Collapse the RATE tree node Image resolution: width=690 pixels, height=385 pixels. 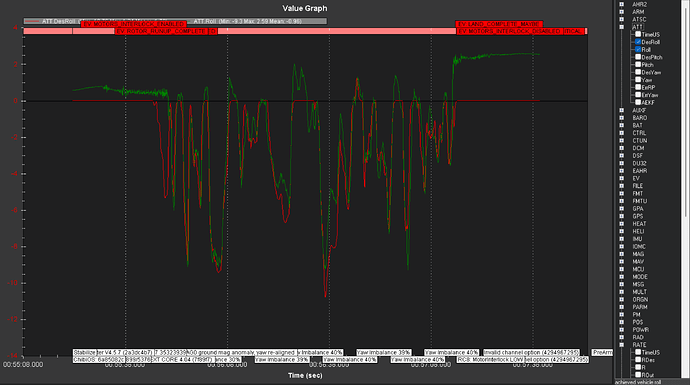[622, 345]
